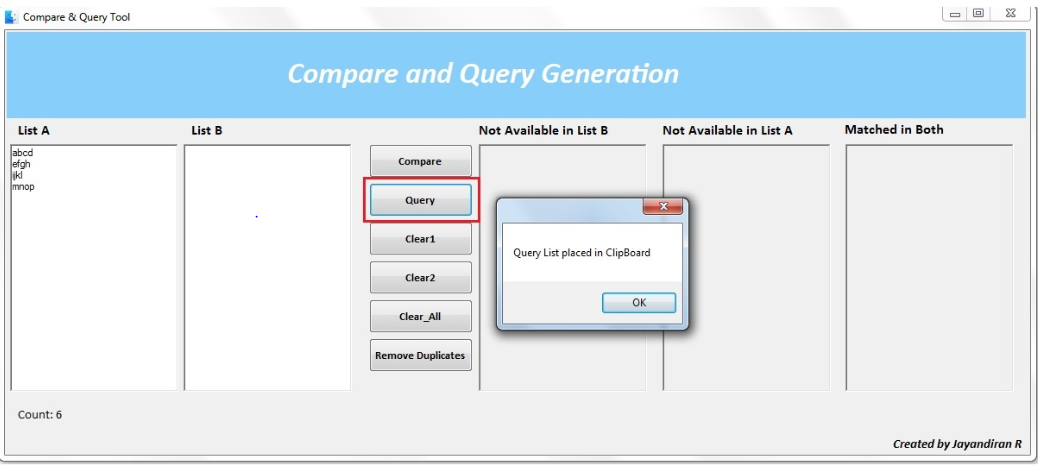Click the 'List A' heading label

[34, 130]
